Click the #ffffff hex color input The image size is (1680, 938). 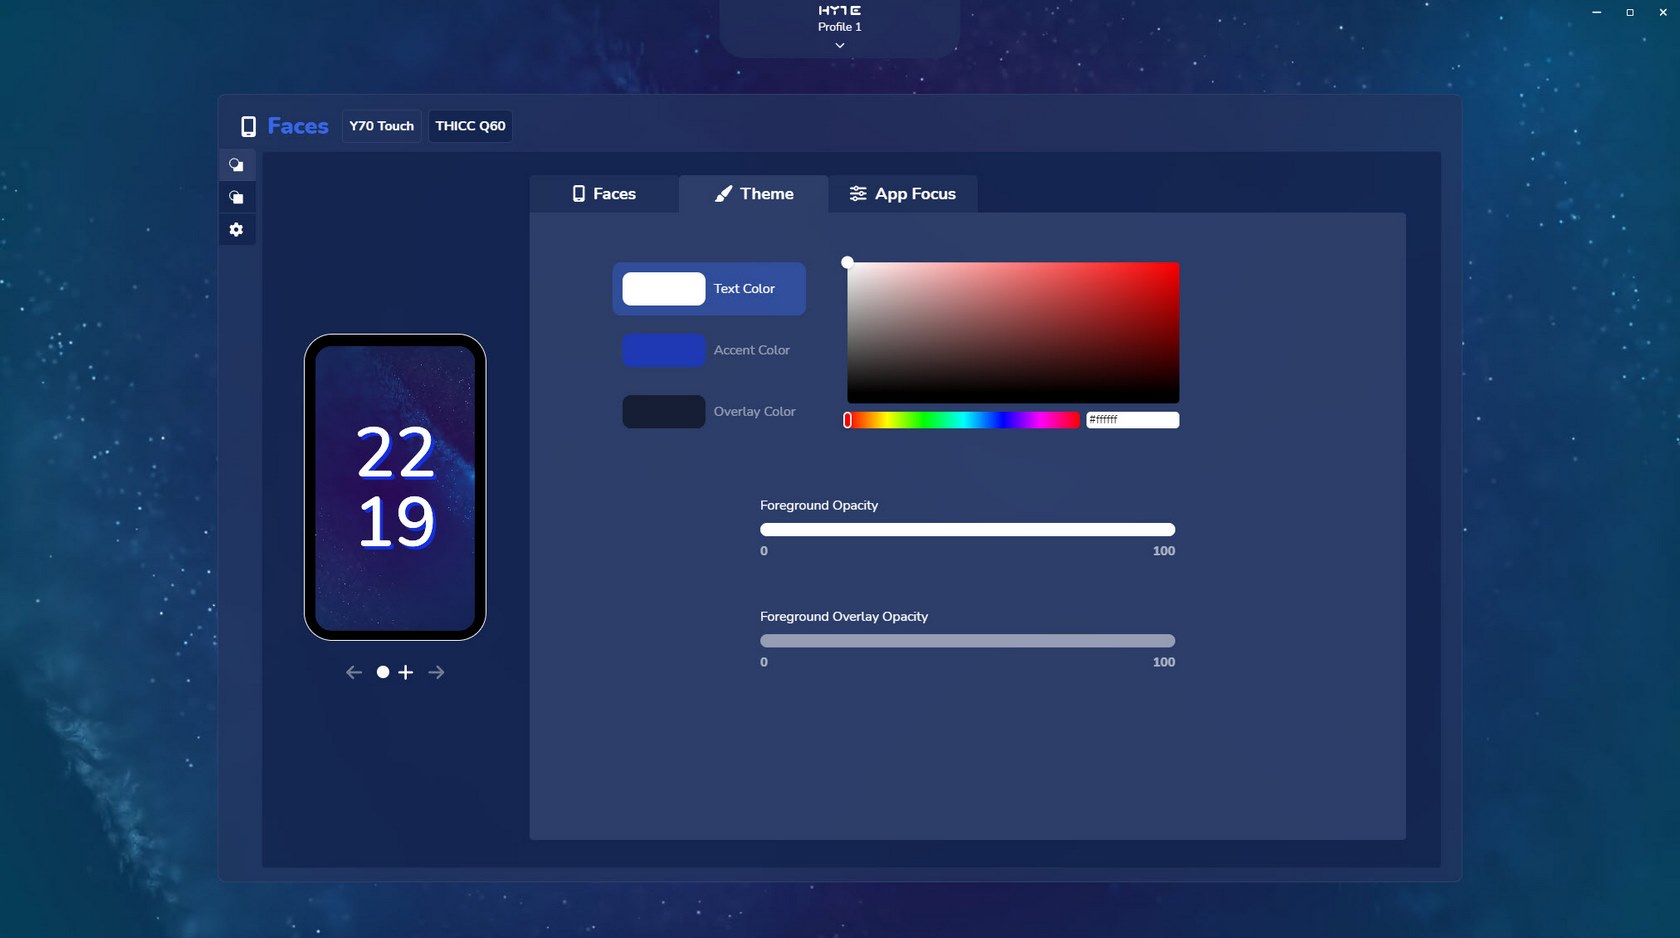1133,420
